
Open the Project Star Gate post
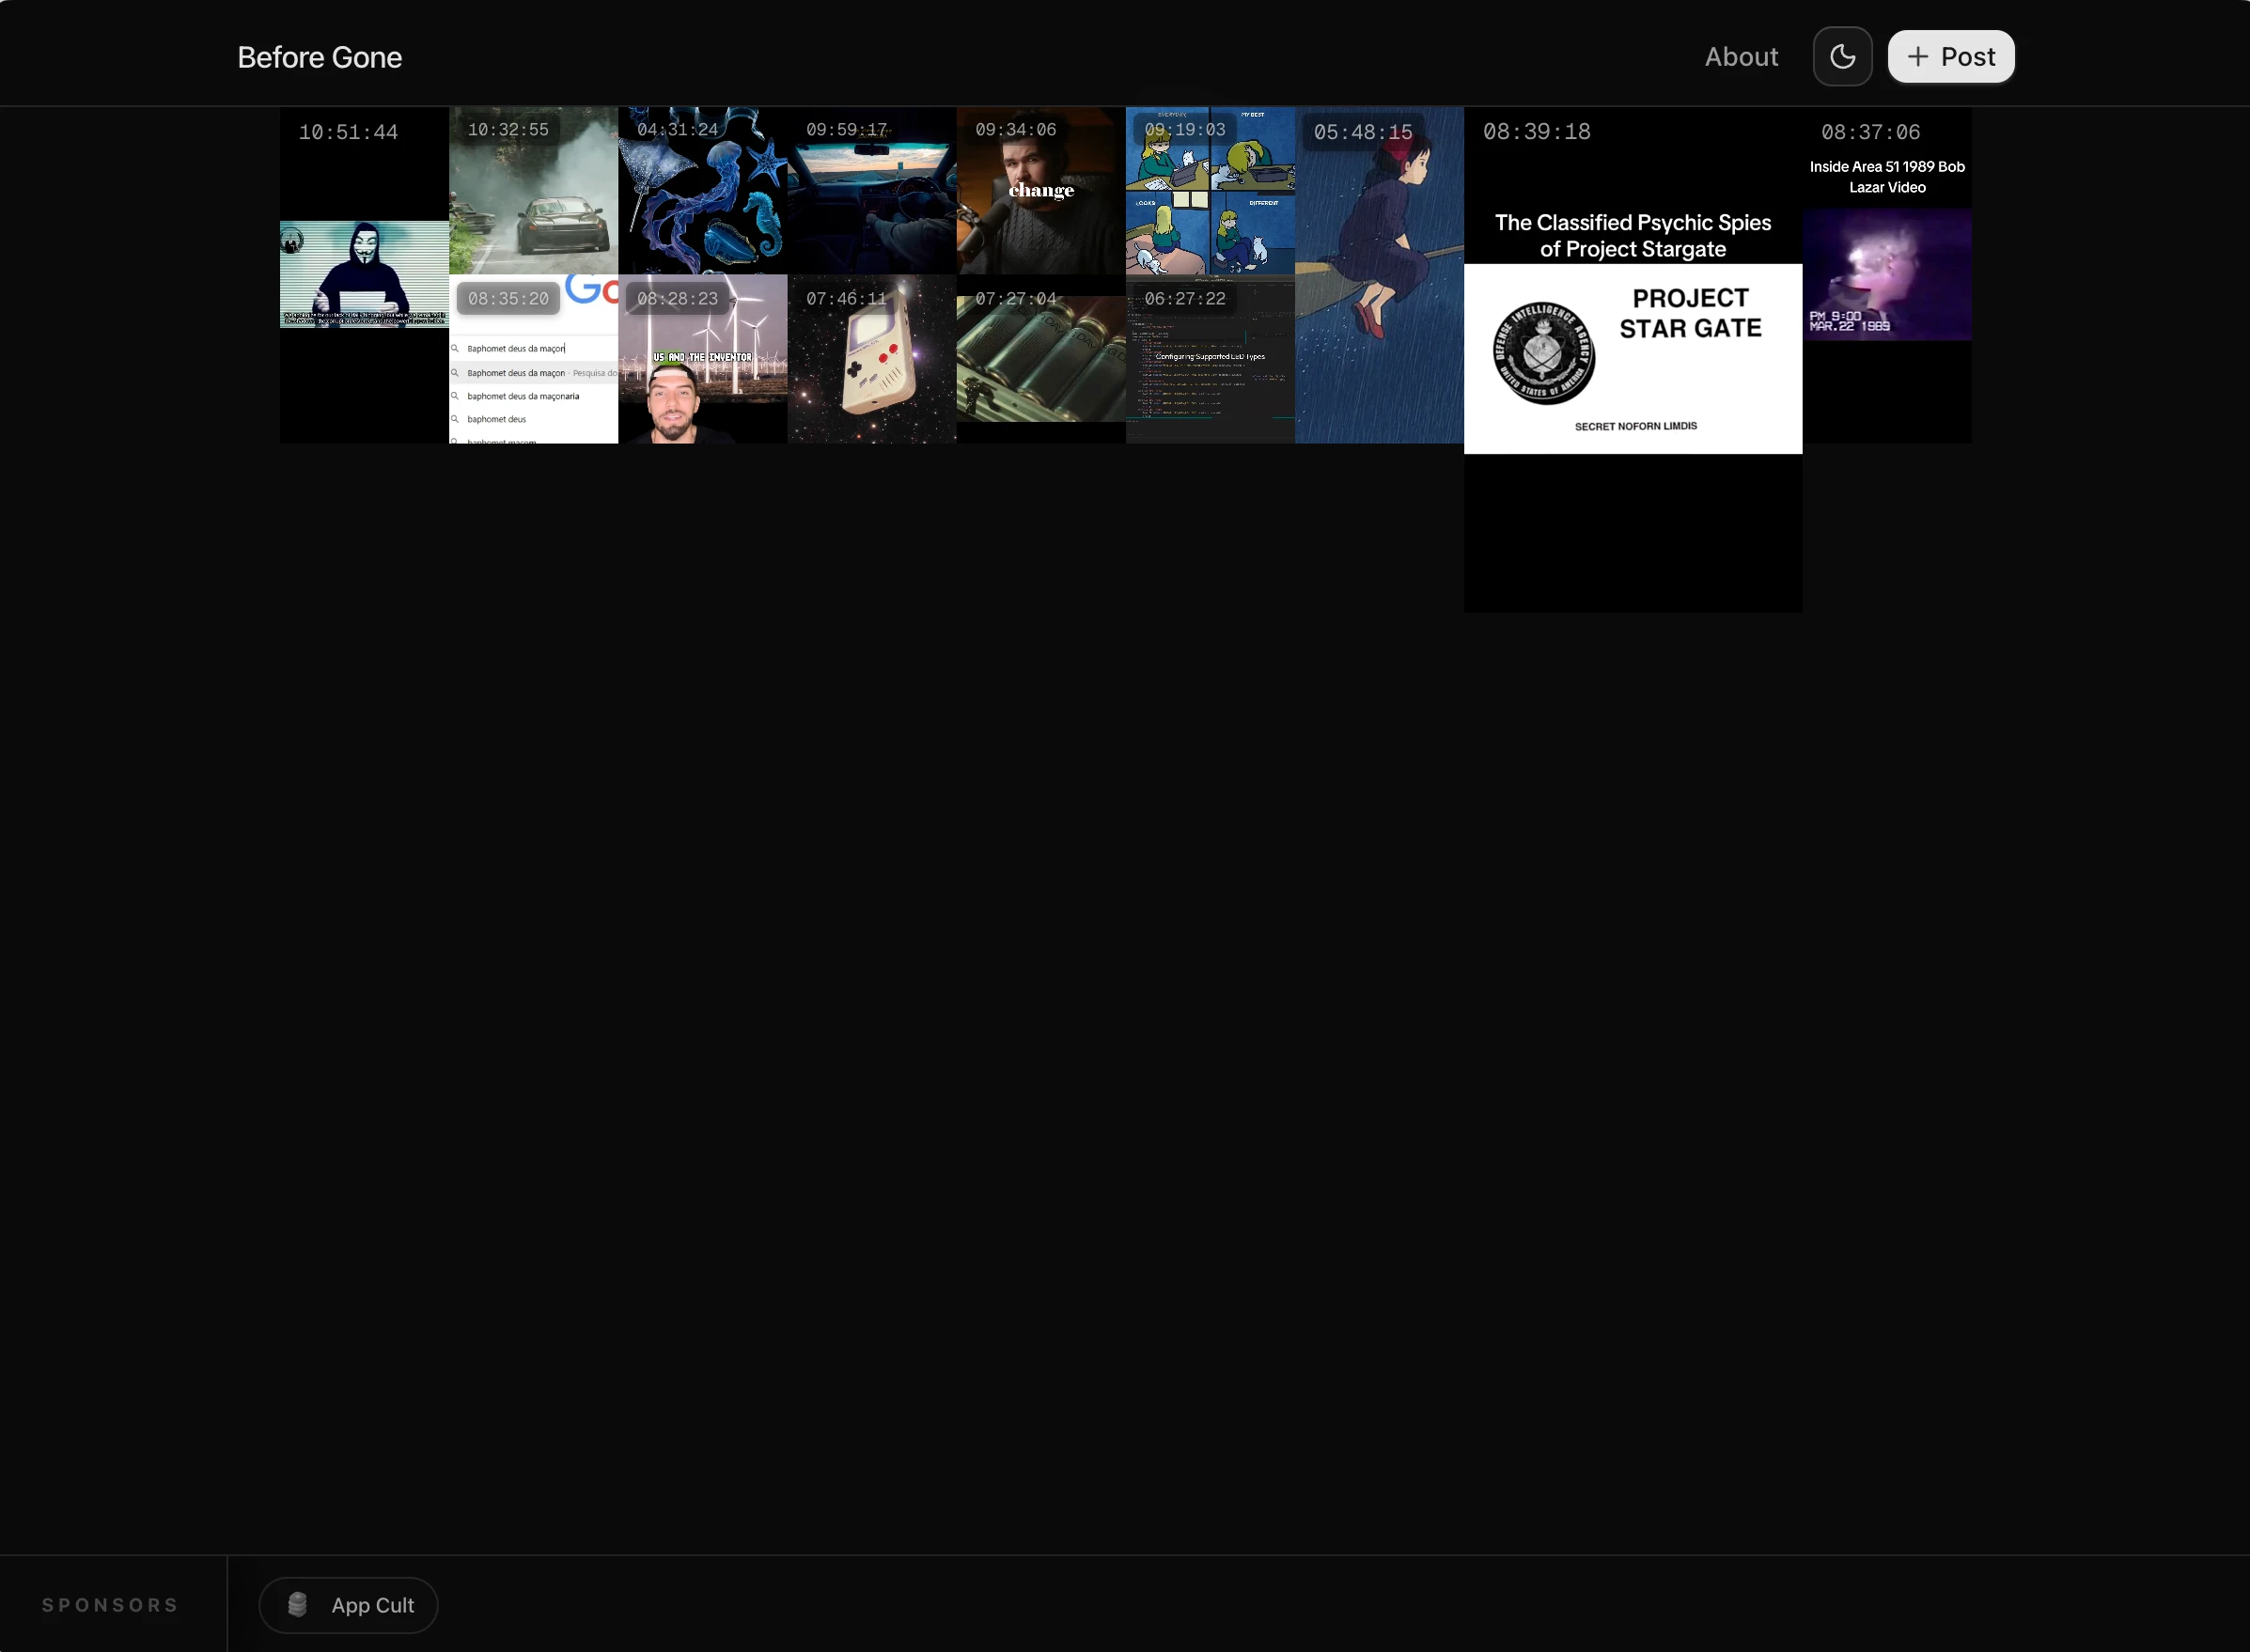point(1632,358)
